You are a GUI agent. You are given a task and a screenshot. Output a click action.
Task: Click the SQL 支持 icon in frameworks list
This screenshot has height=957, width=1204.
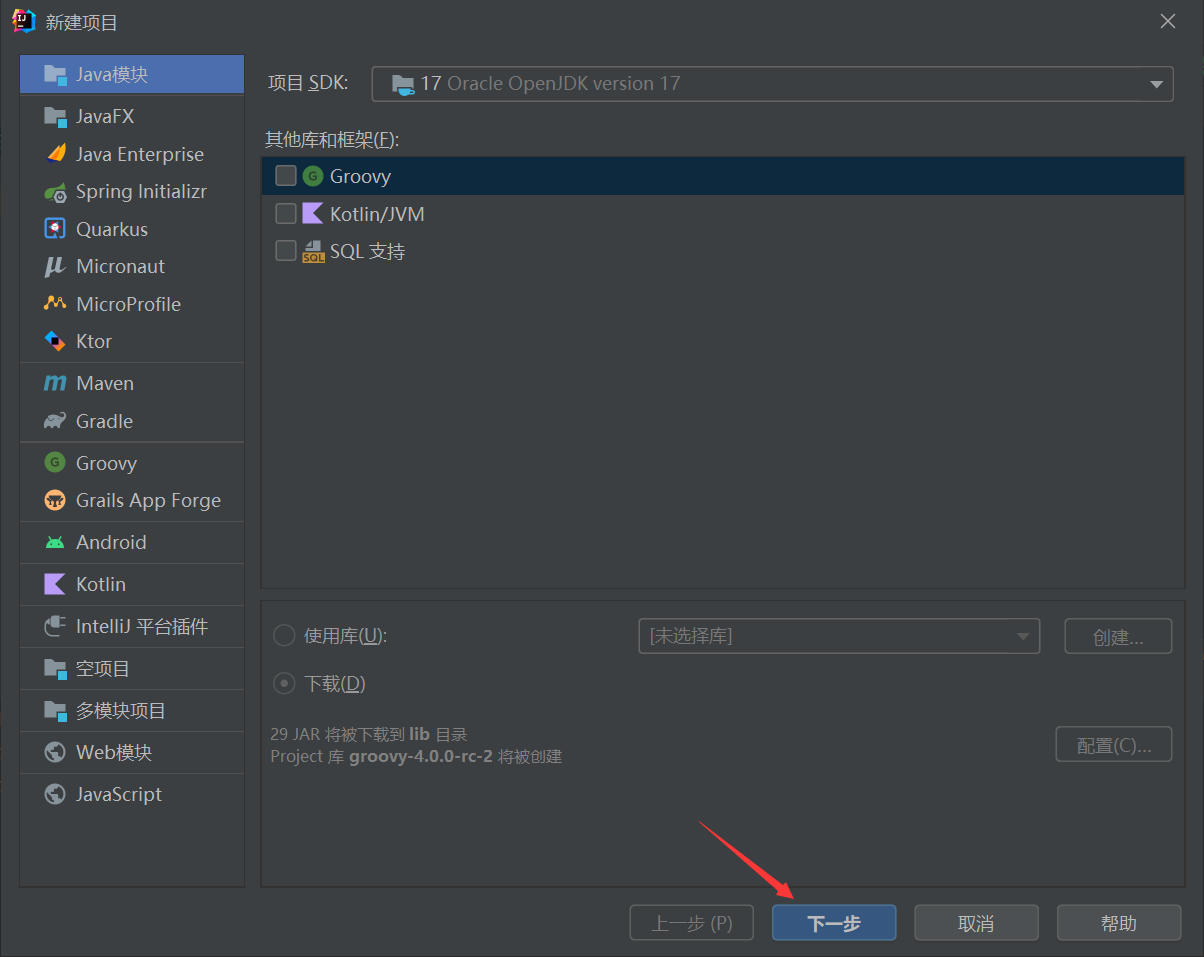[313, 252]
